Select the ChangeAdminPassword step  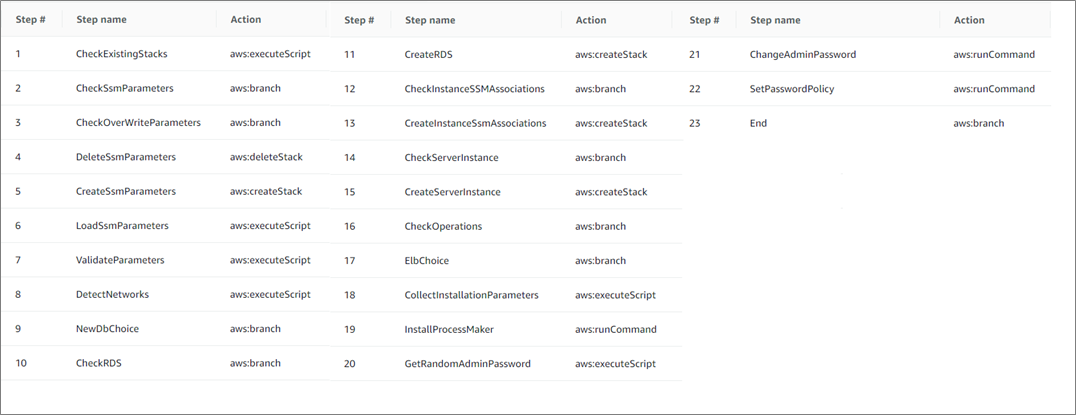[803, 54]
